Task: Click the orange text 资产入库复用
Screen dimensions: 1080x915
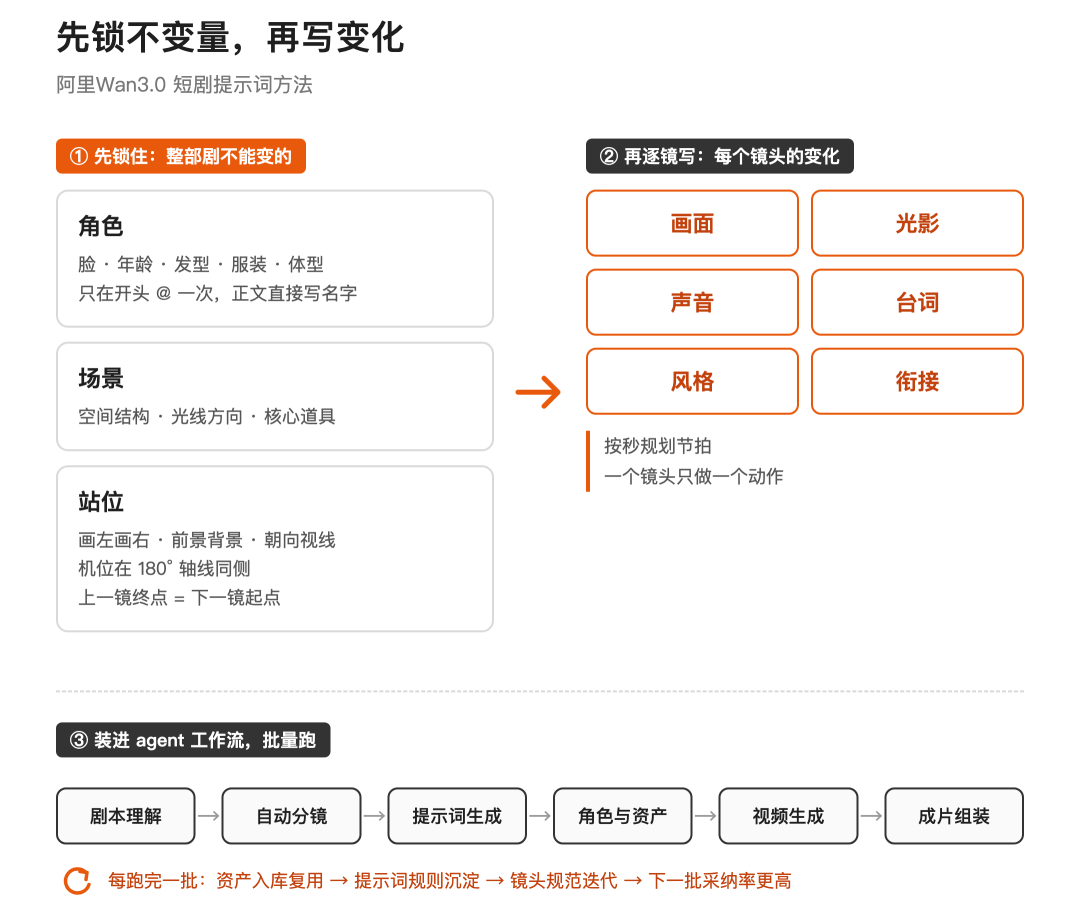Action: 269,881
